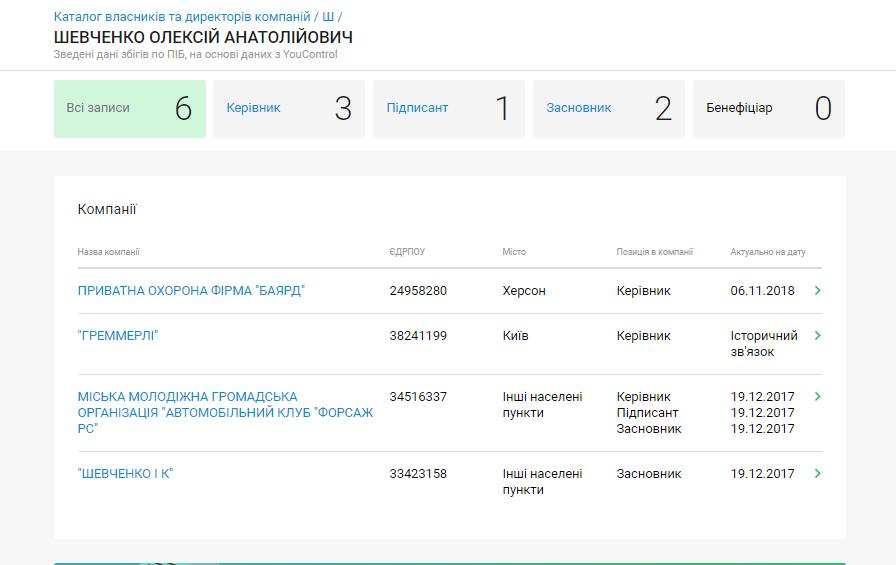Open Каталог власників та директорів breadcrumb link
Viewport: 896px width, 565px height.
tap(182, 17)
